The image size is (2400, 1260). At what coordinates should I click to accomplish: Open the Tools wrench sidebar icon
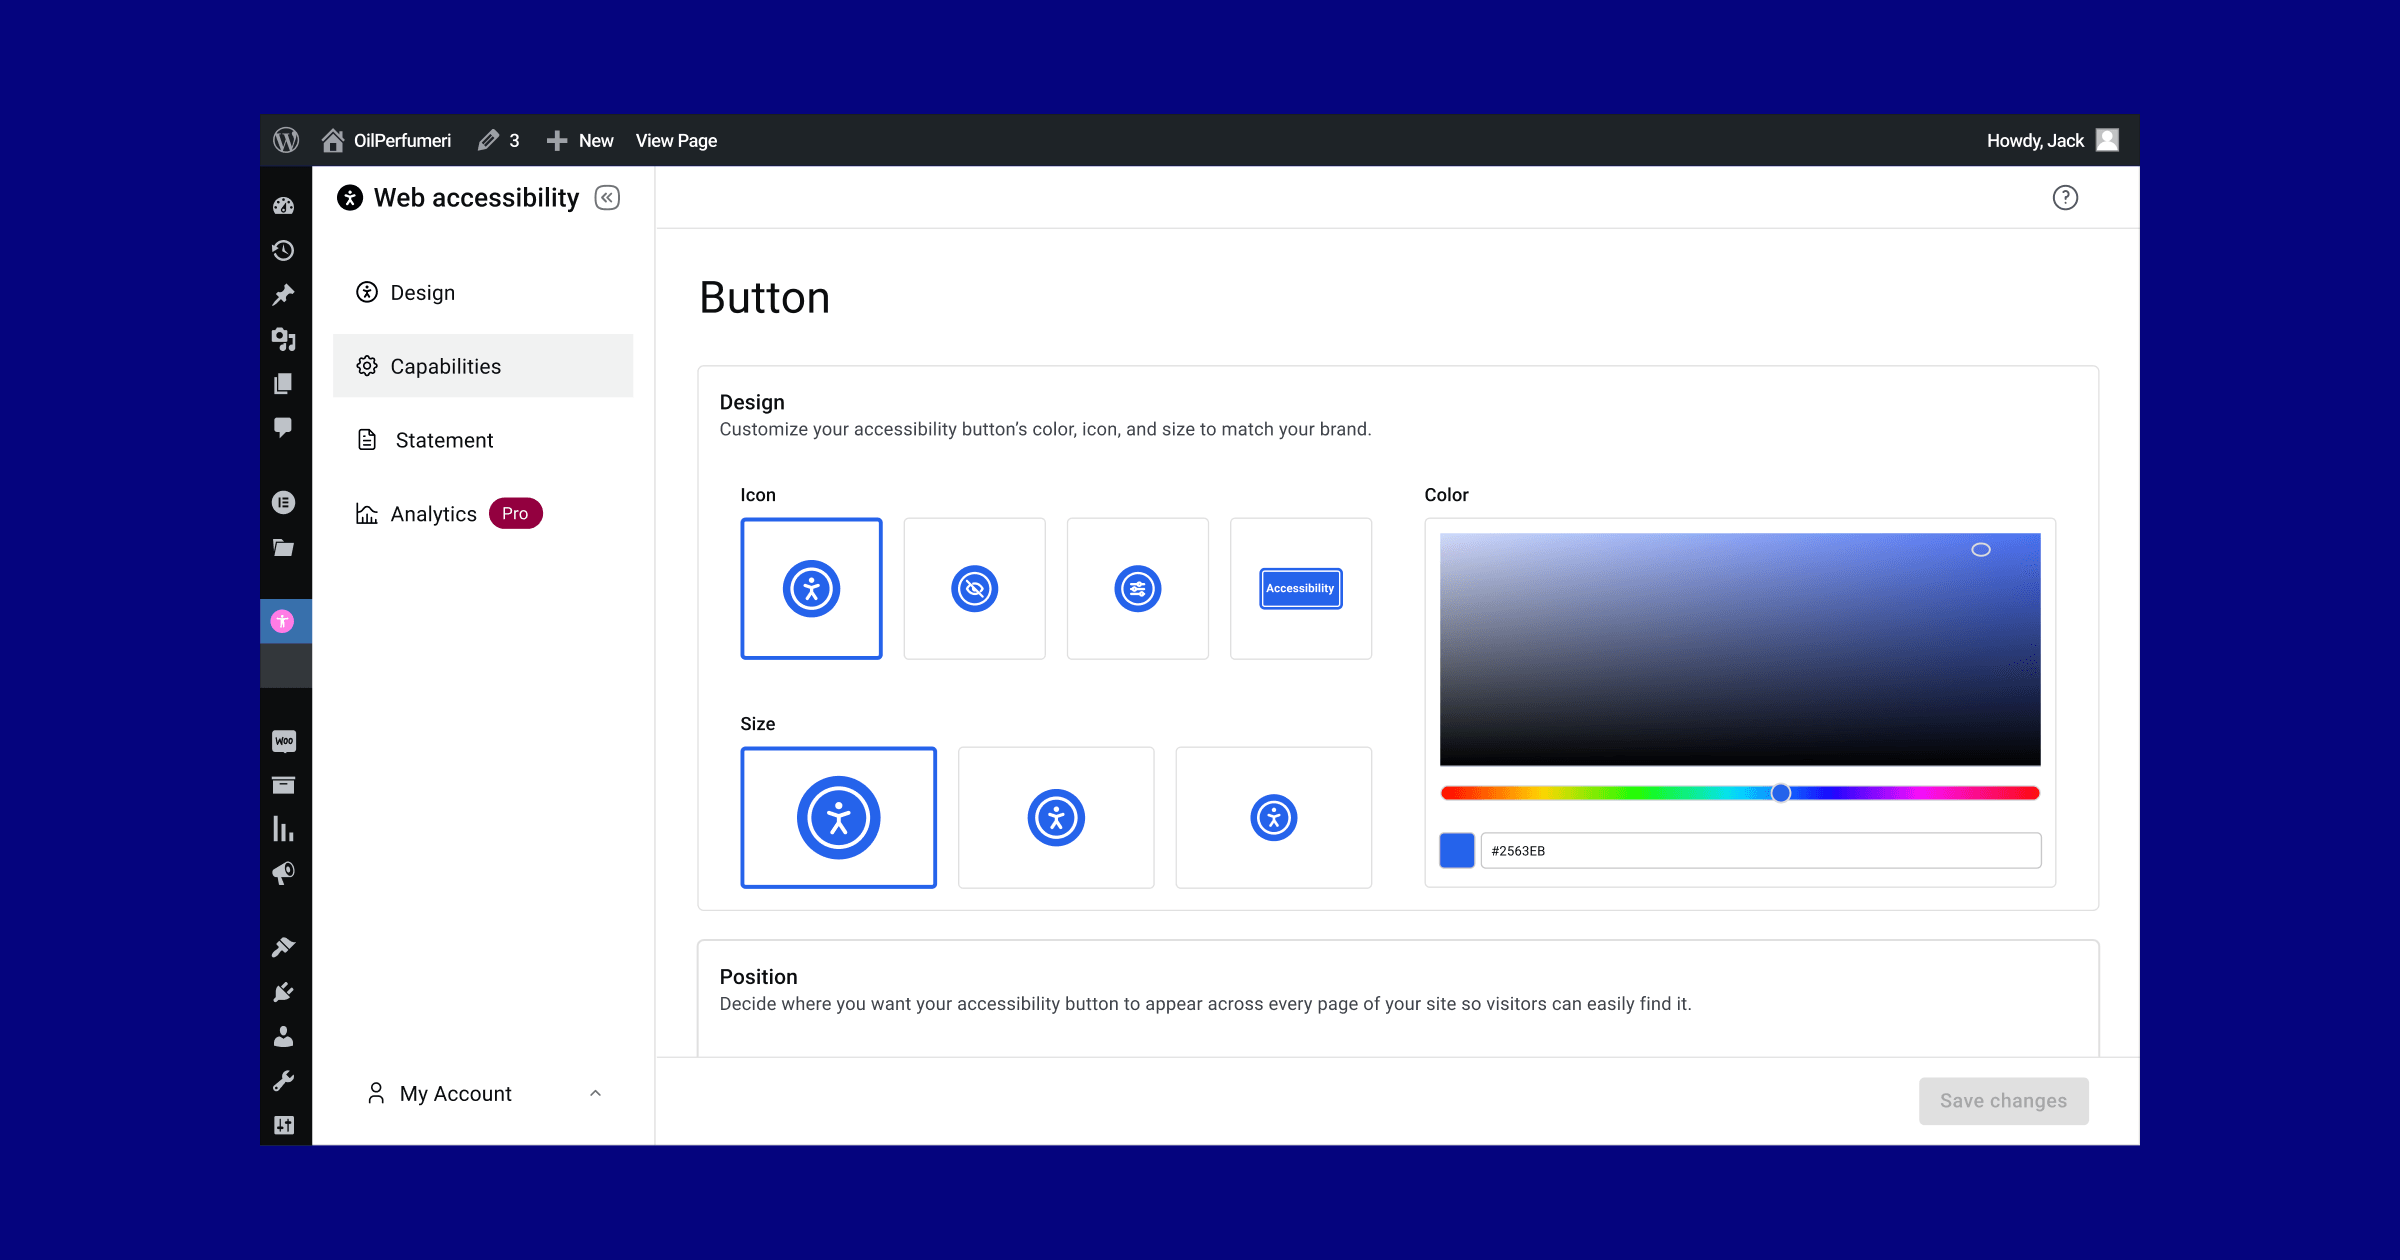(x=284, y=1081)
